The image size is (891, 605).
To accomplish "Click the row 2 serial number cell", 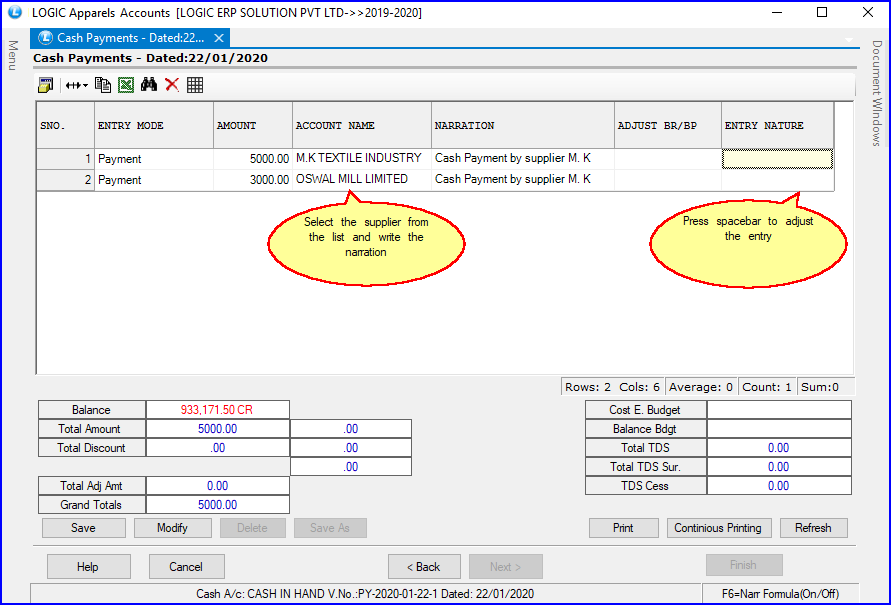I will (65, 180).
